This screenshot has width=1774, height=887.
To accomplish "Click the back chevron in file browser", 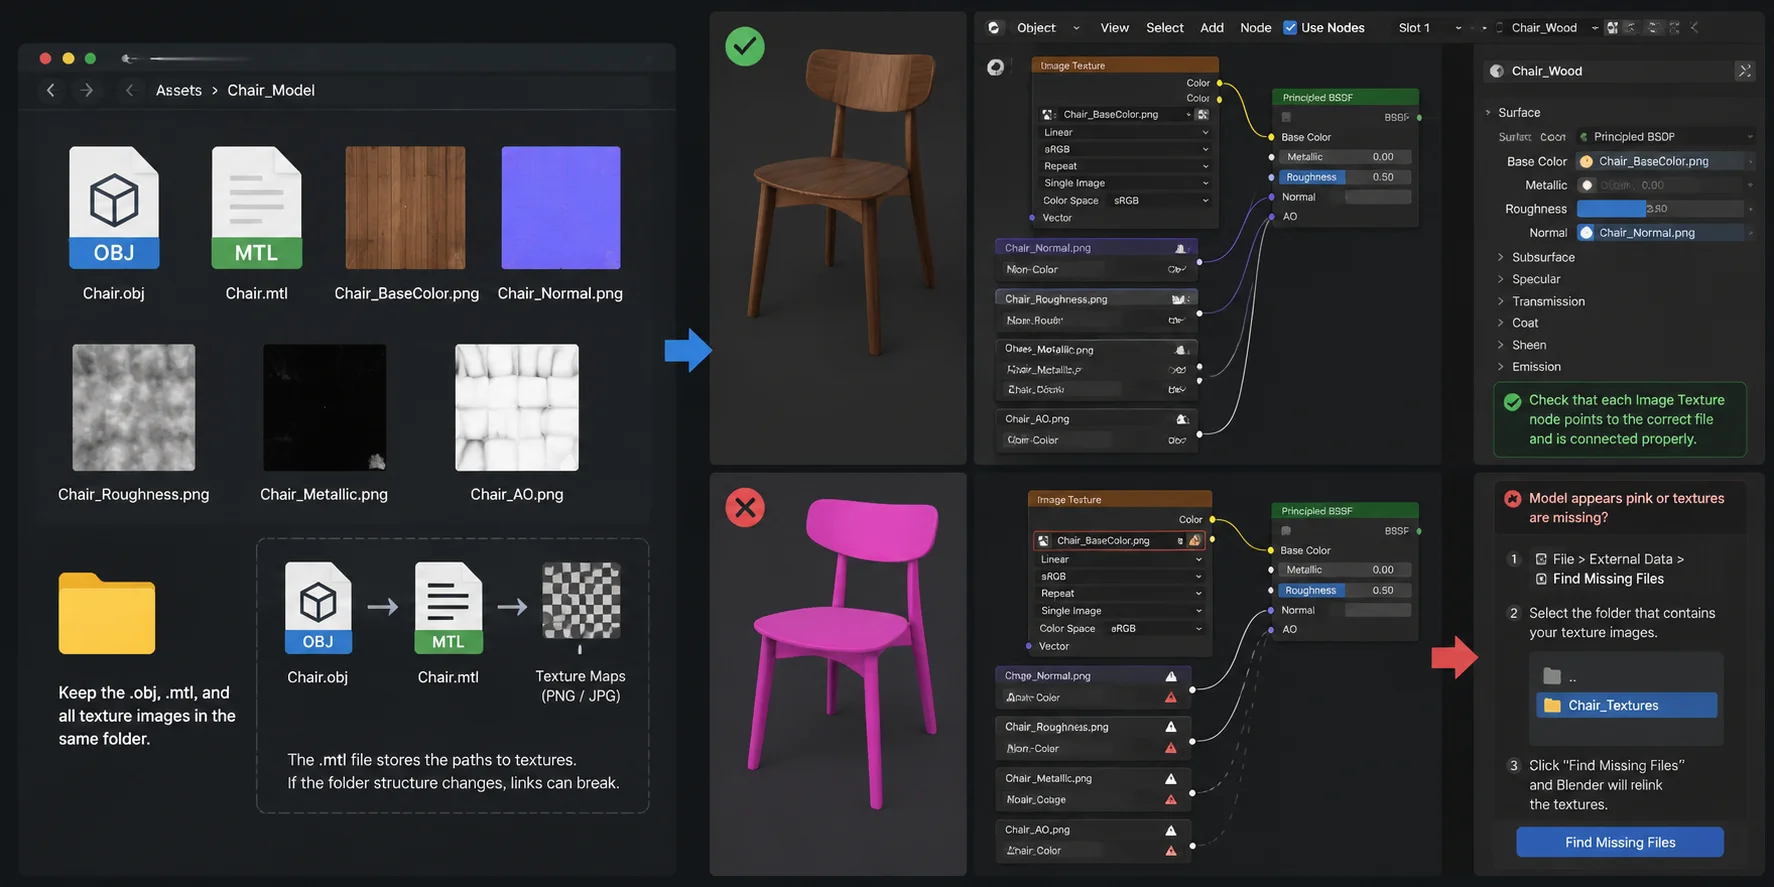I will (x=51, y=90).
